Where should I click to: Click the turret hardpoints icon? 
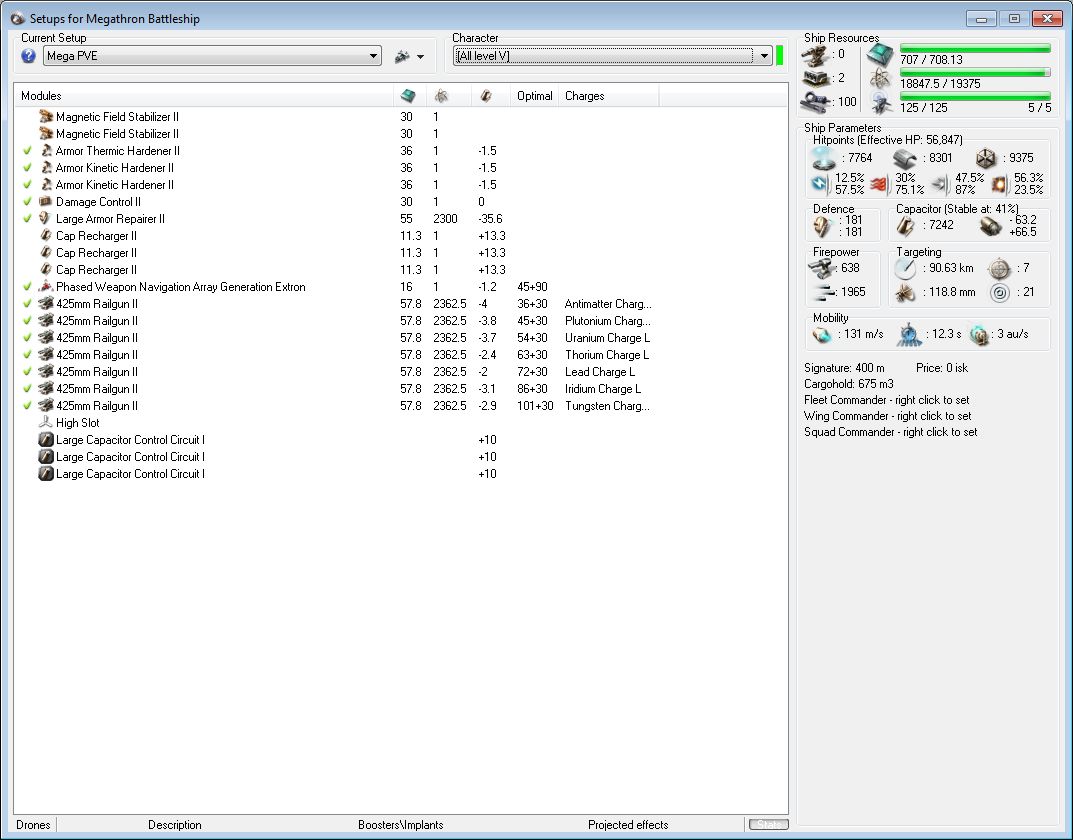pos(816,55)
